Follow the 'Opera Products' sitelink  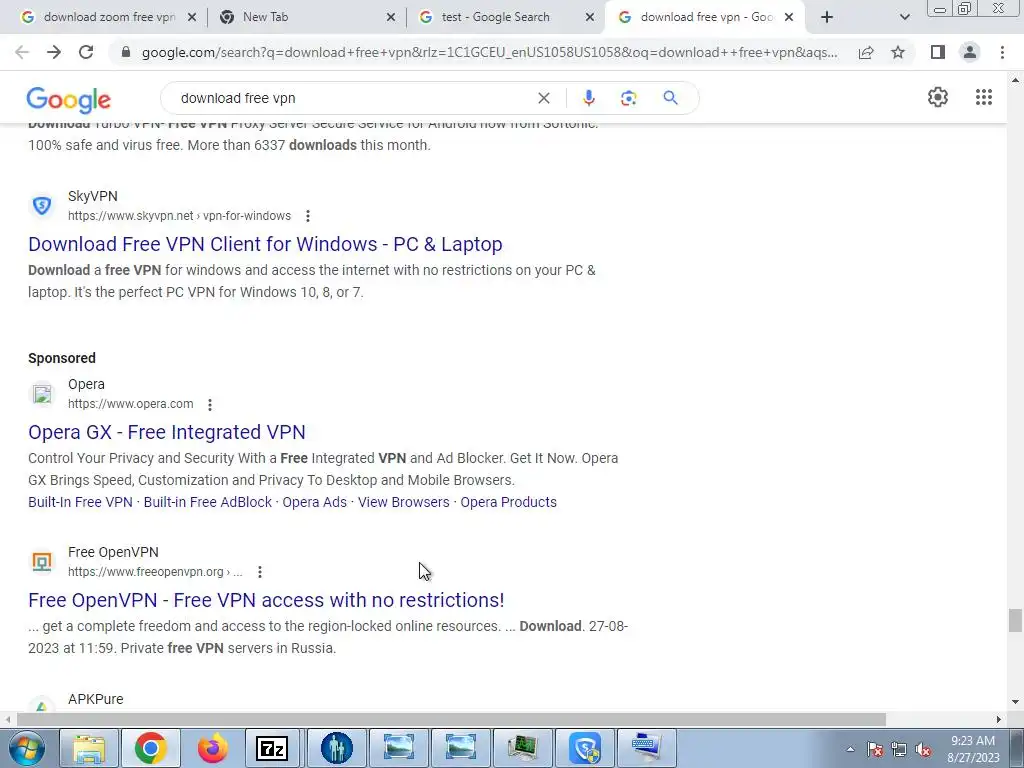tap(509, 502)
